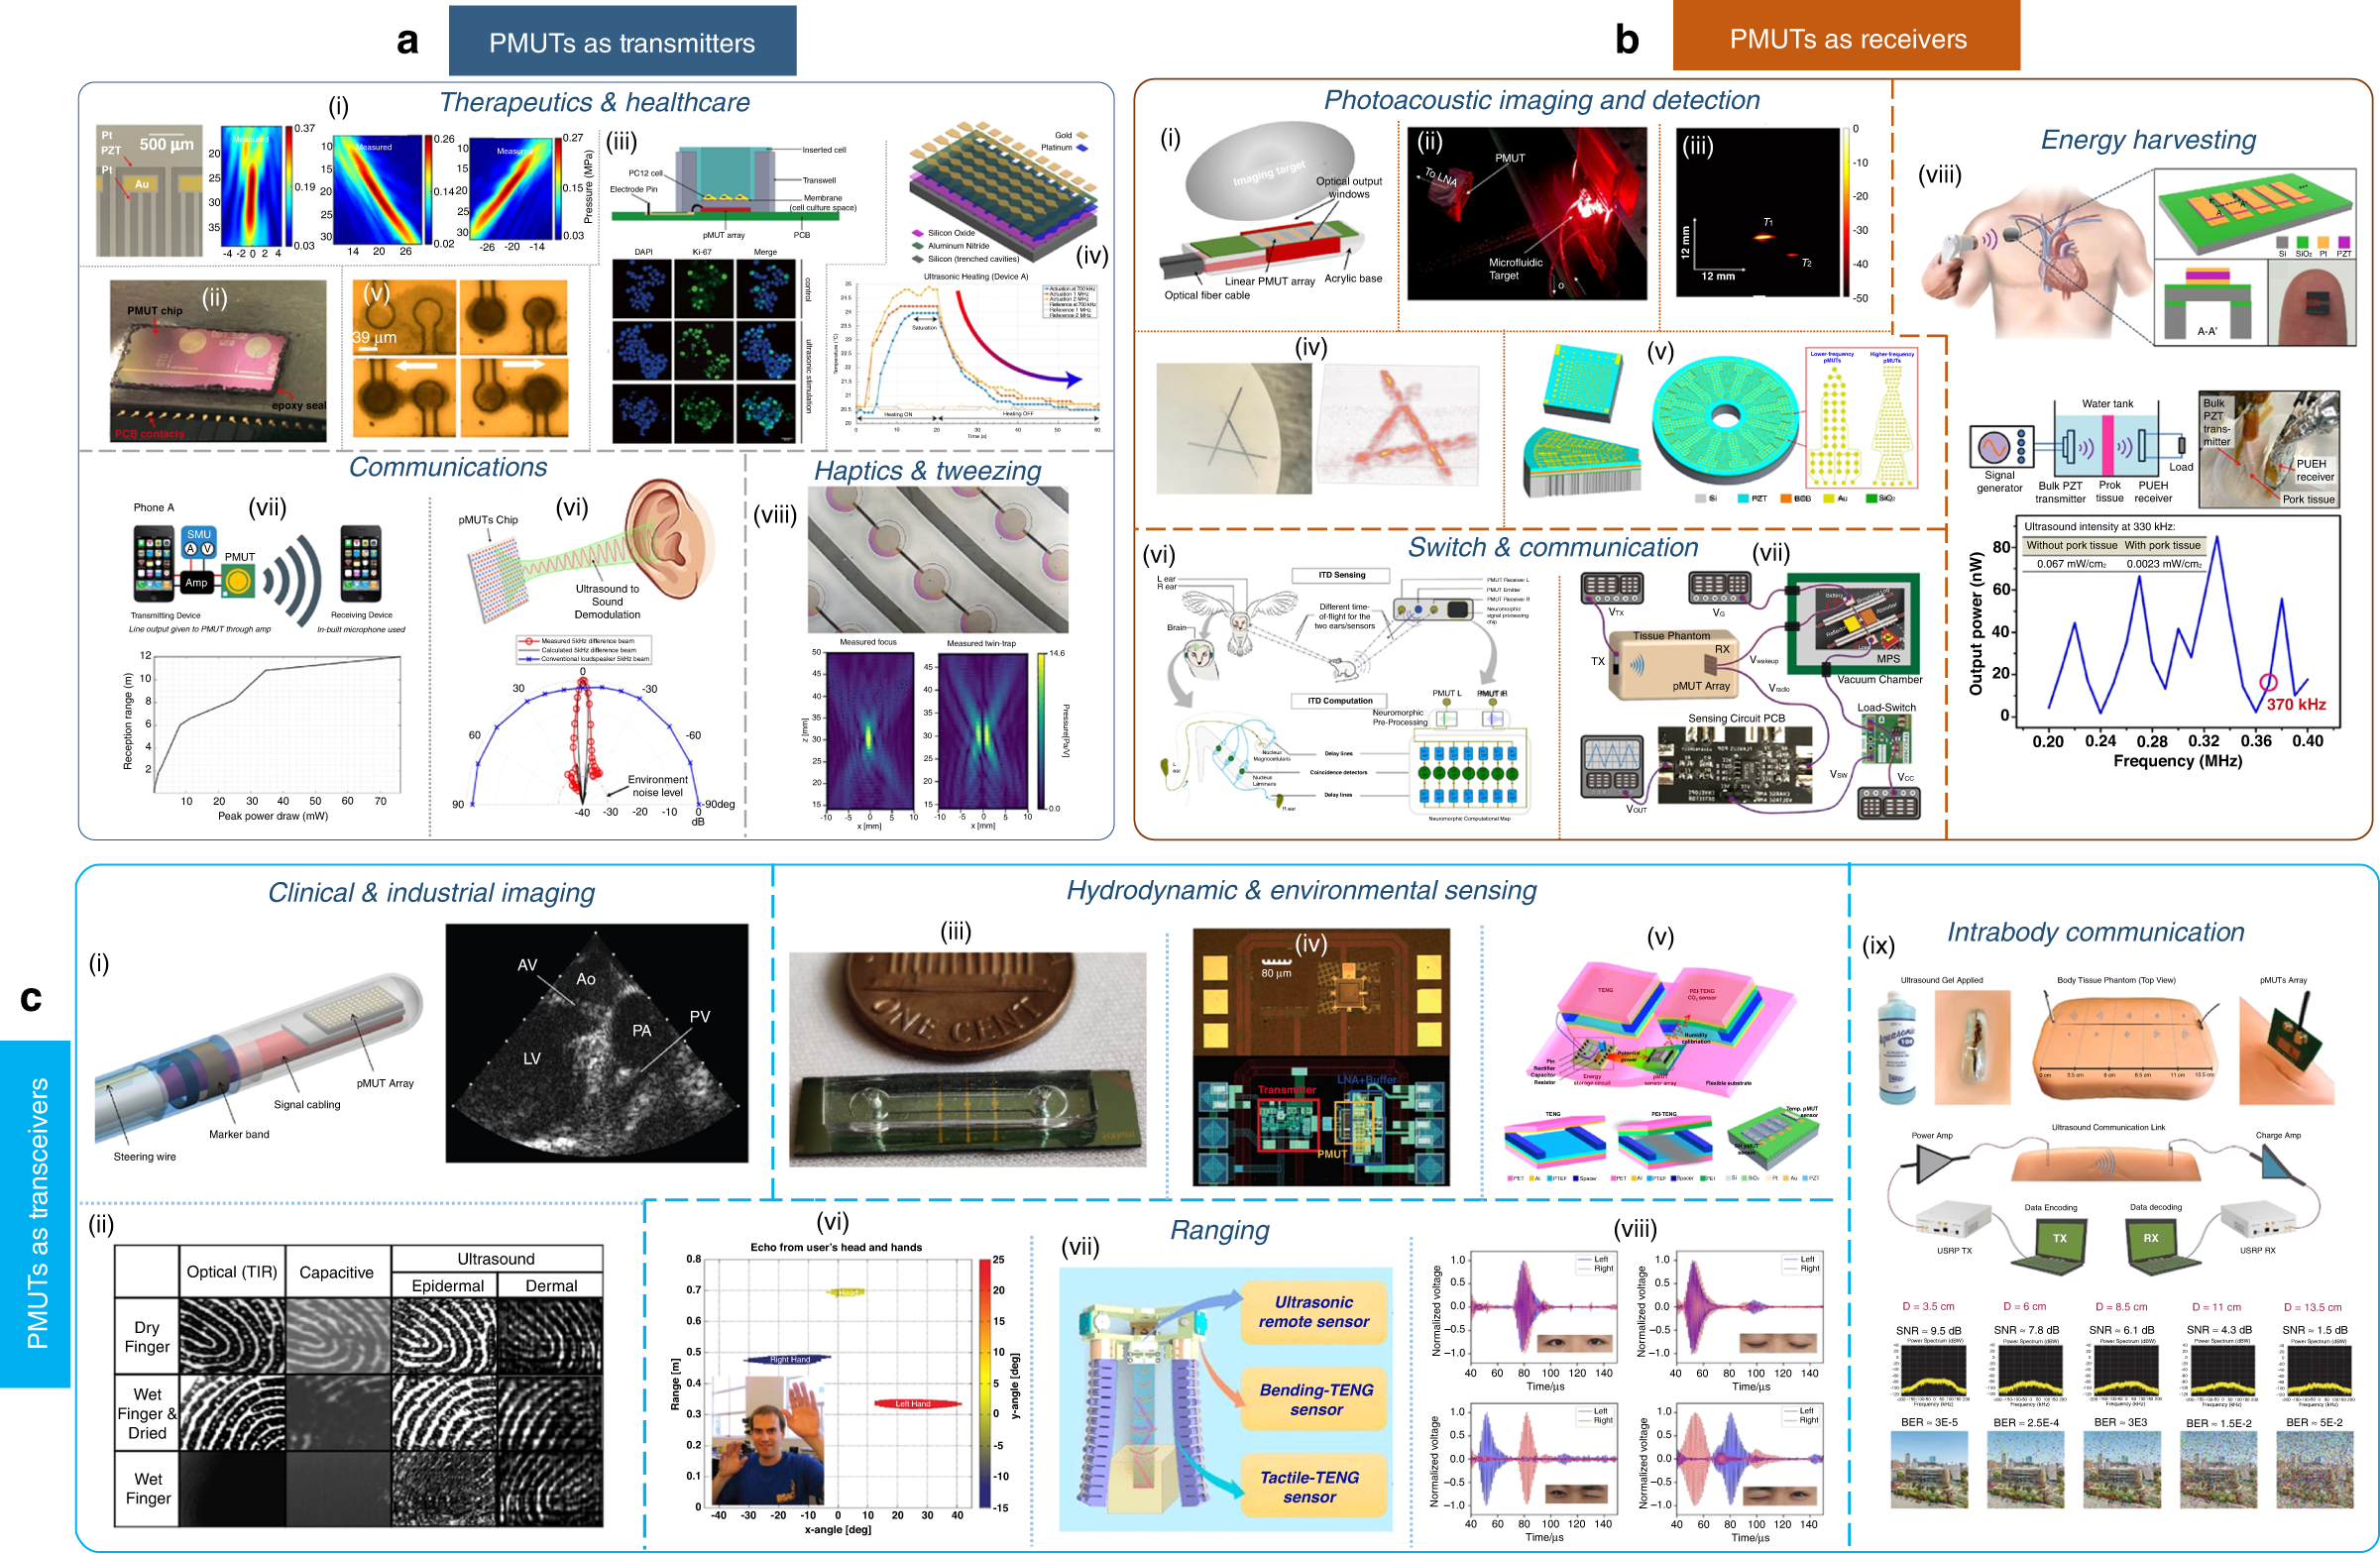The height and width of the screenshot is (1553, 2380).
Task: Click the transmitting Phone A icon
Action: pyautogui.click(x=153, y=564)
